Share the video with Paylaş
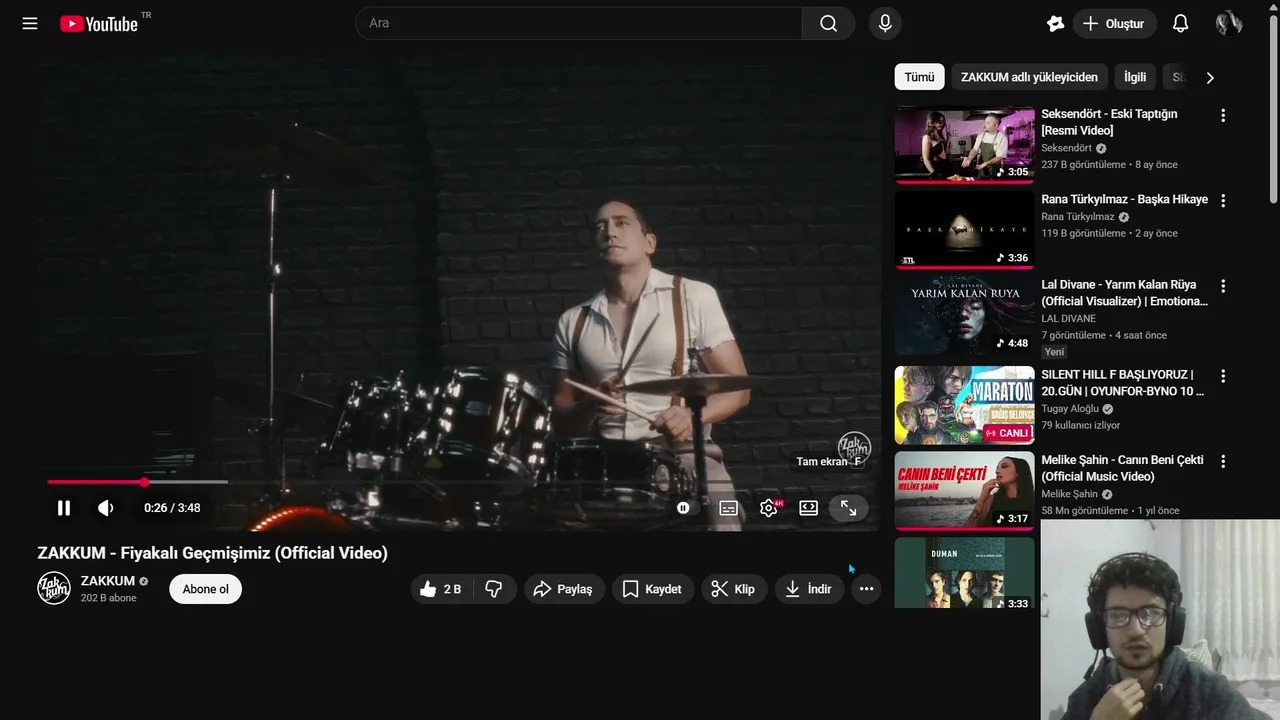1280x720 pixels. click(564, 589)
